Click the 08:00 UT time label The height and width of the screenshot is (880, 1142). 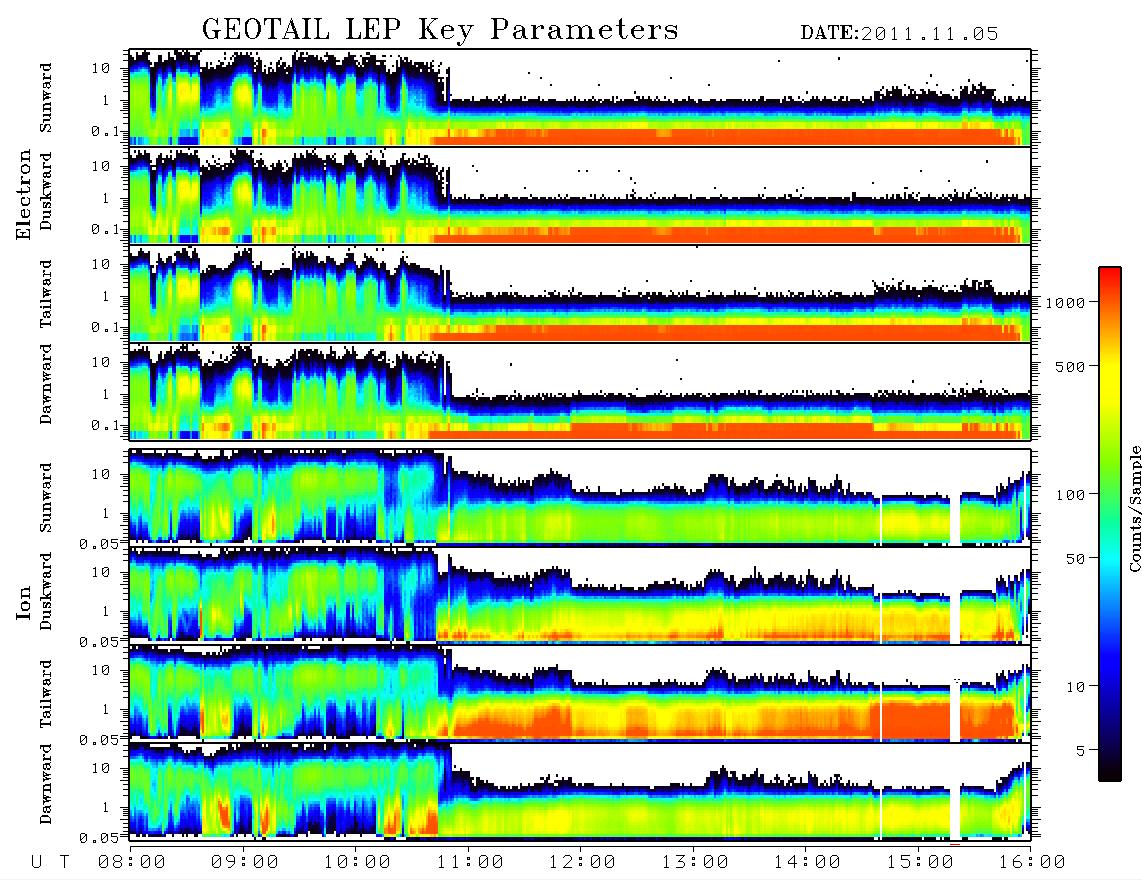tap(132, 862)
